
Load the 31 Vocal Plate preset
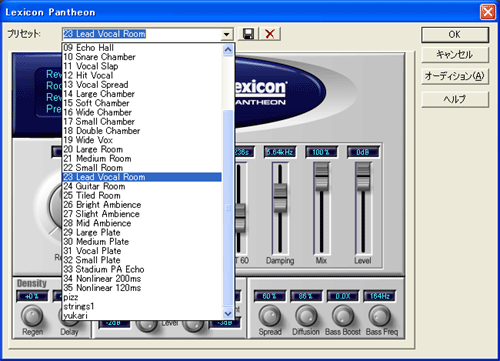[x=142, y=251]
